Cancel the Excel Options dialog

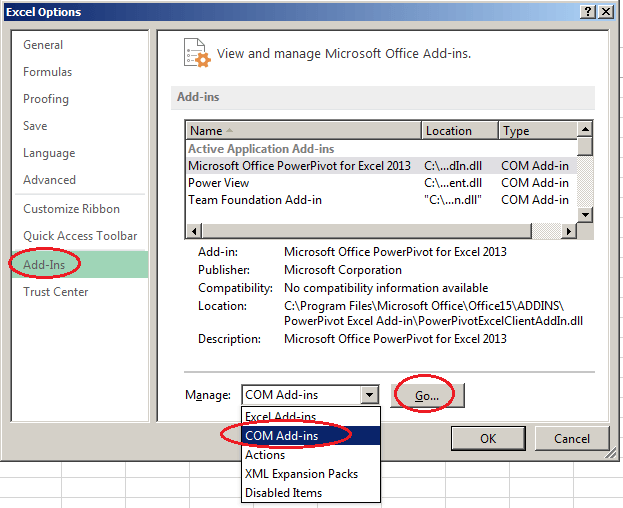point(572,438)
